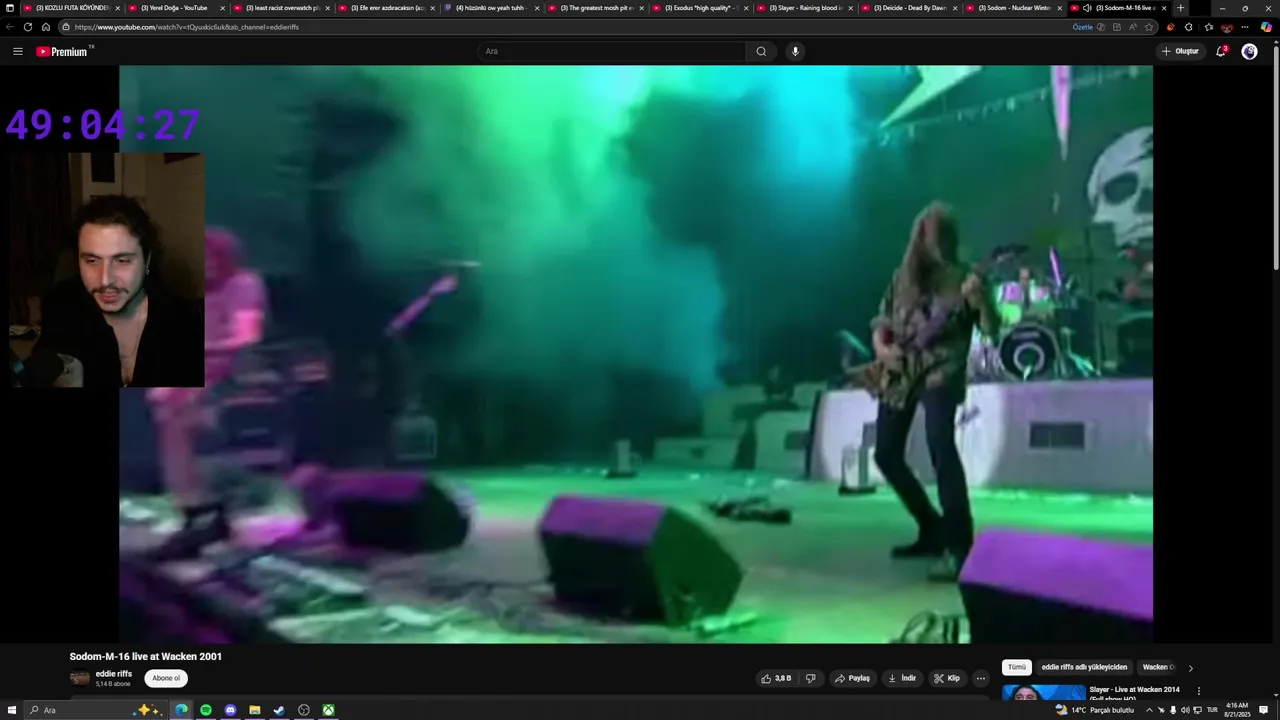This screenshot has height=720, width=1280.
Task: Open Windows Start menu
Action: [x=9, y=710]
